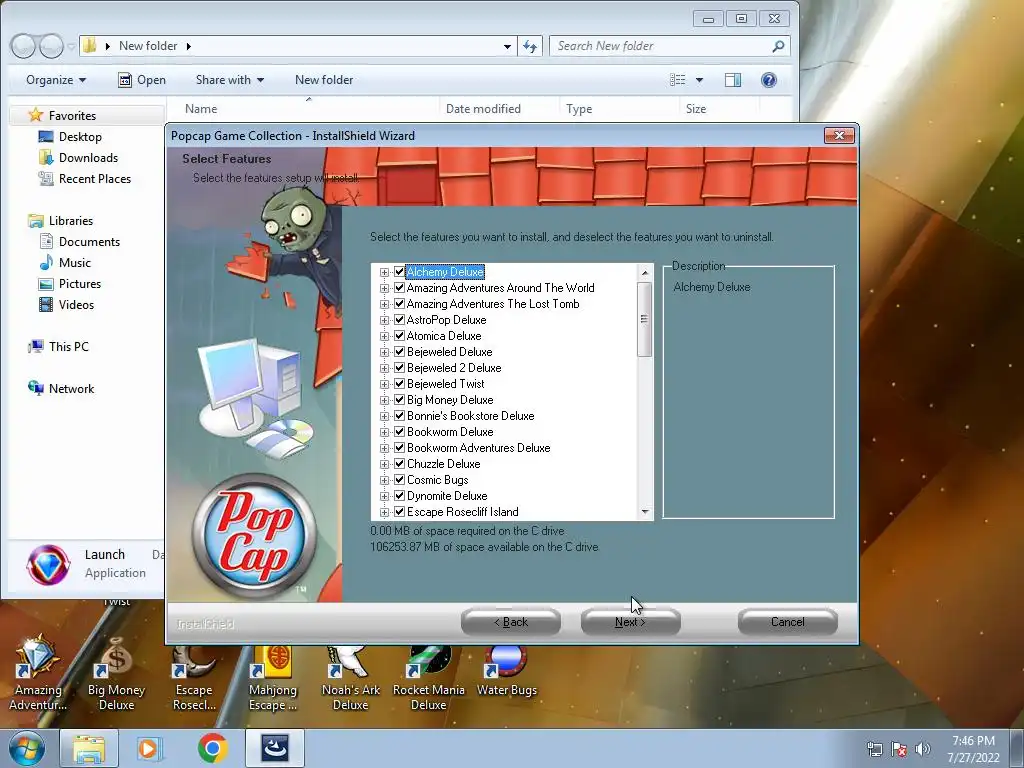This screenshot has width=1024, height=768.
Task: Click the Amazing Adventures desktop shortcut icon
Action: click(x=38, y=673)
